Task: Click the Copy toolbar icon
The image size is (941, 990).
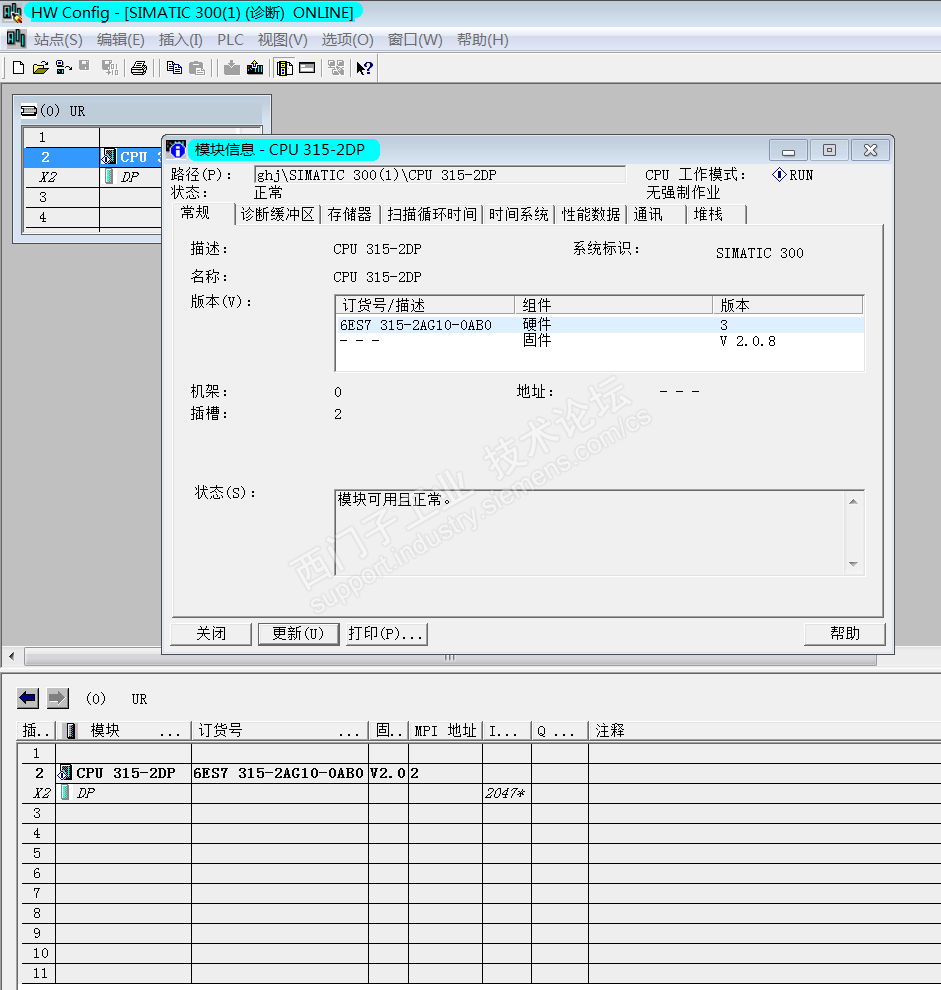Action: coord(174,68)
